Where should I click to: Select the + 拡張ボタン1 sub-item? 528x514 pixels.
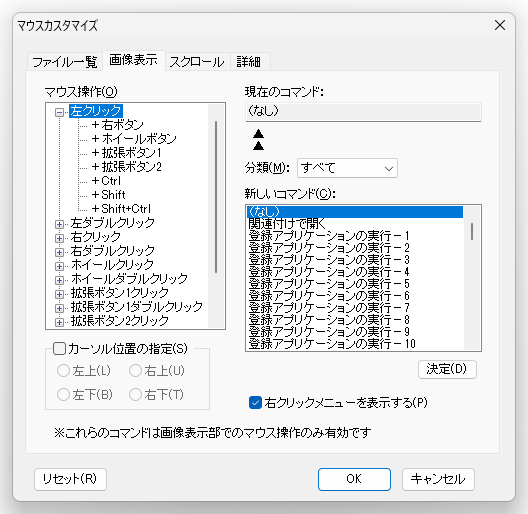[127, 153]
